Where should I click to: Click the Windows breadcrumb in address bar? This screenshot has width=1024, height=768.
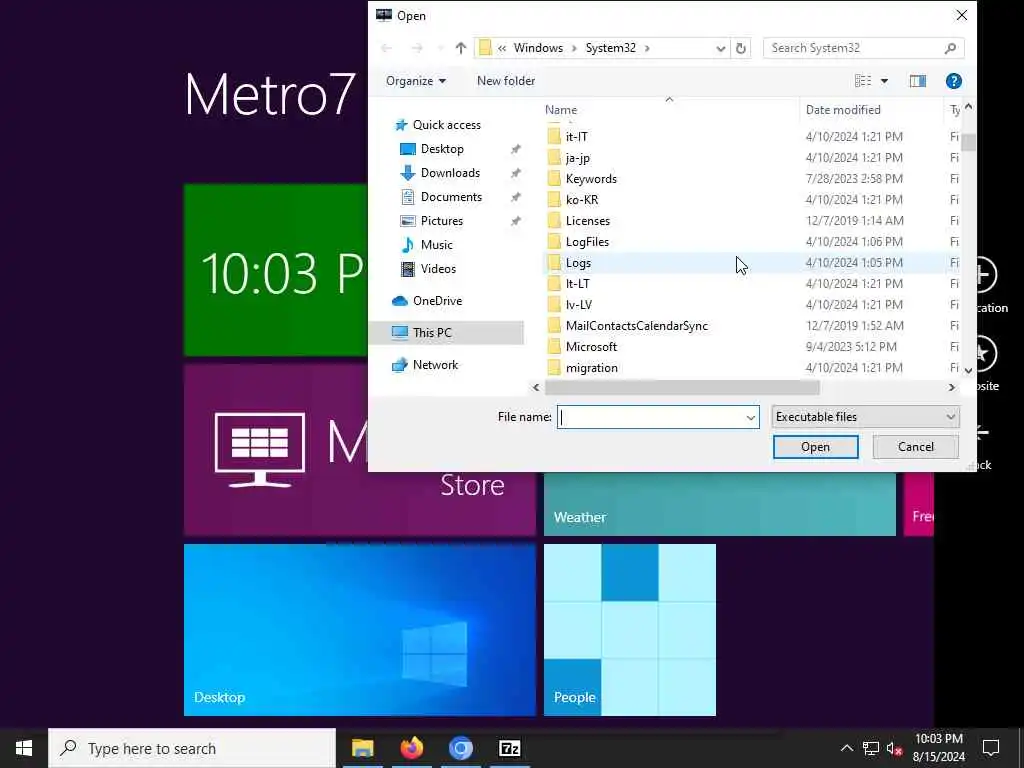click(x=538, y=48)
